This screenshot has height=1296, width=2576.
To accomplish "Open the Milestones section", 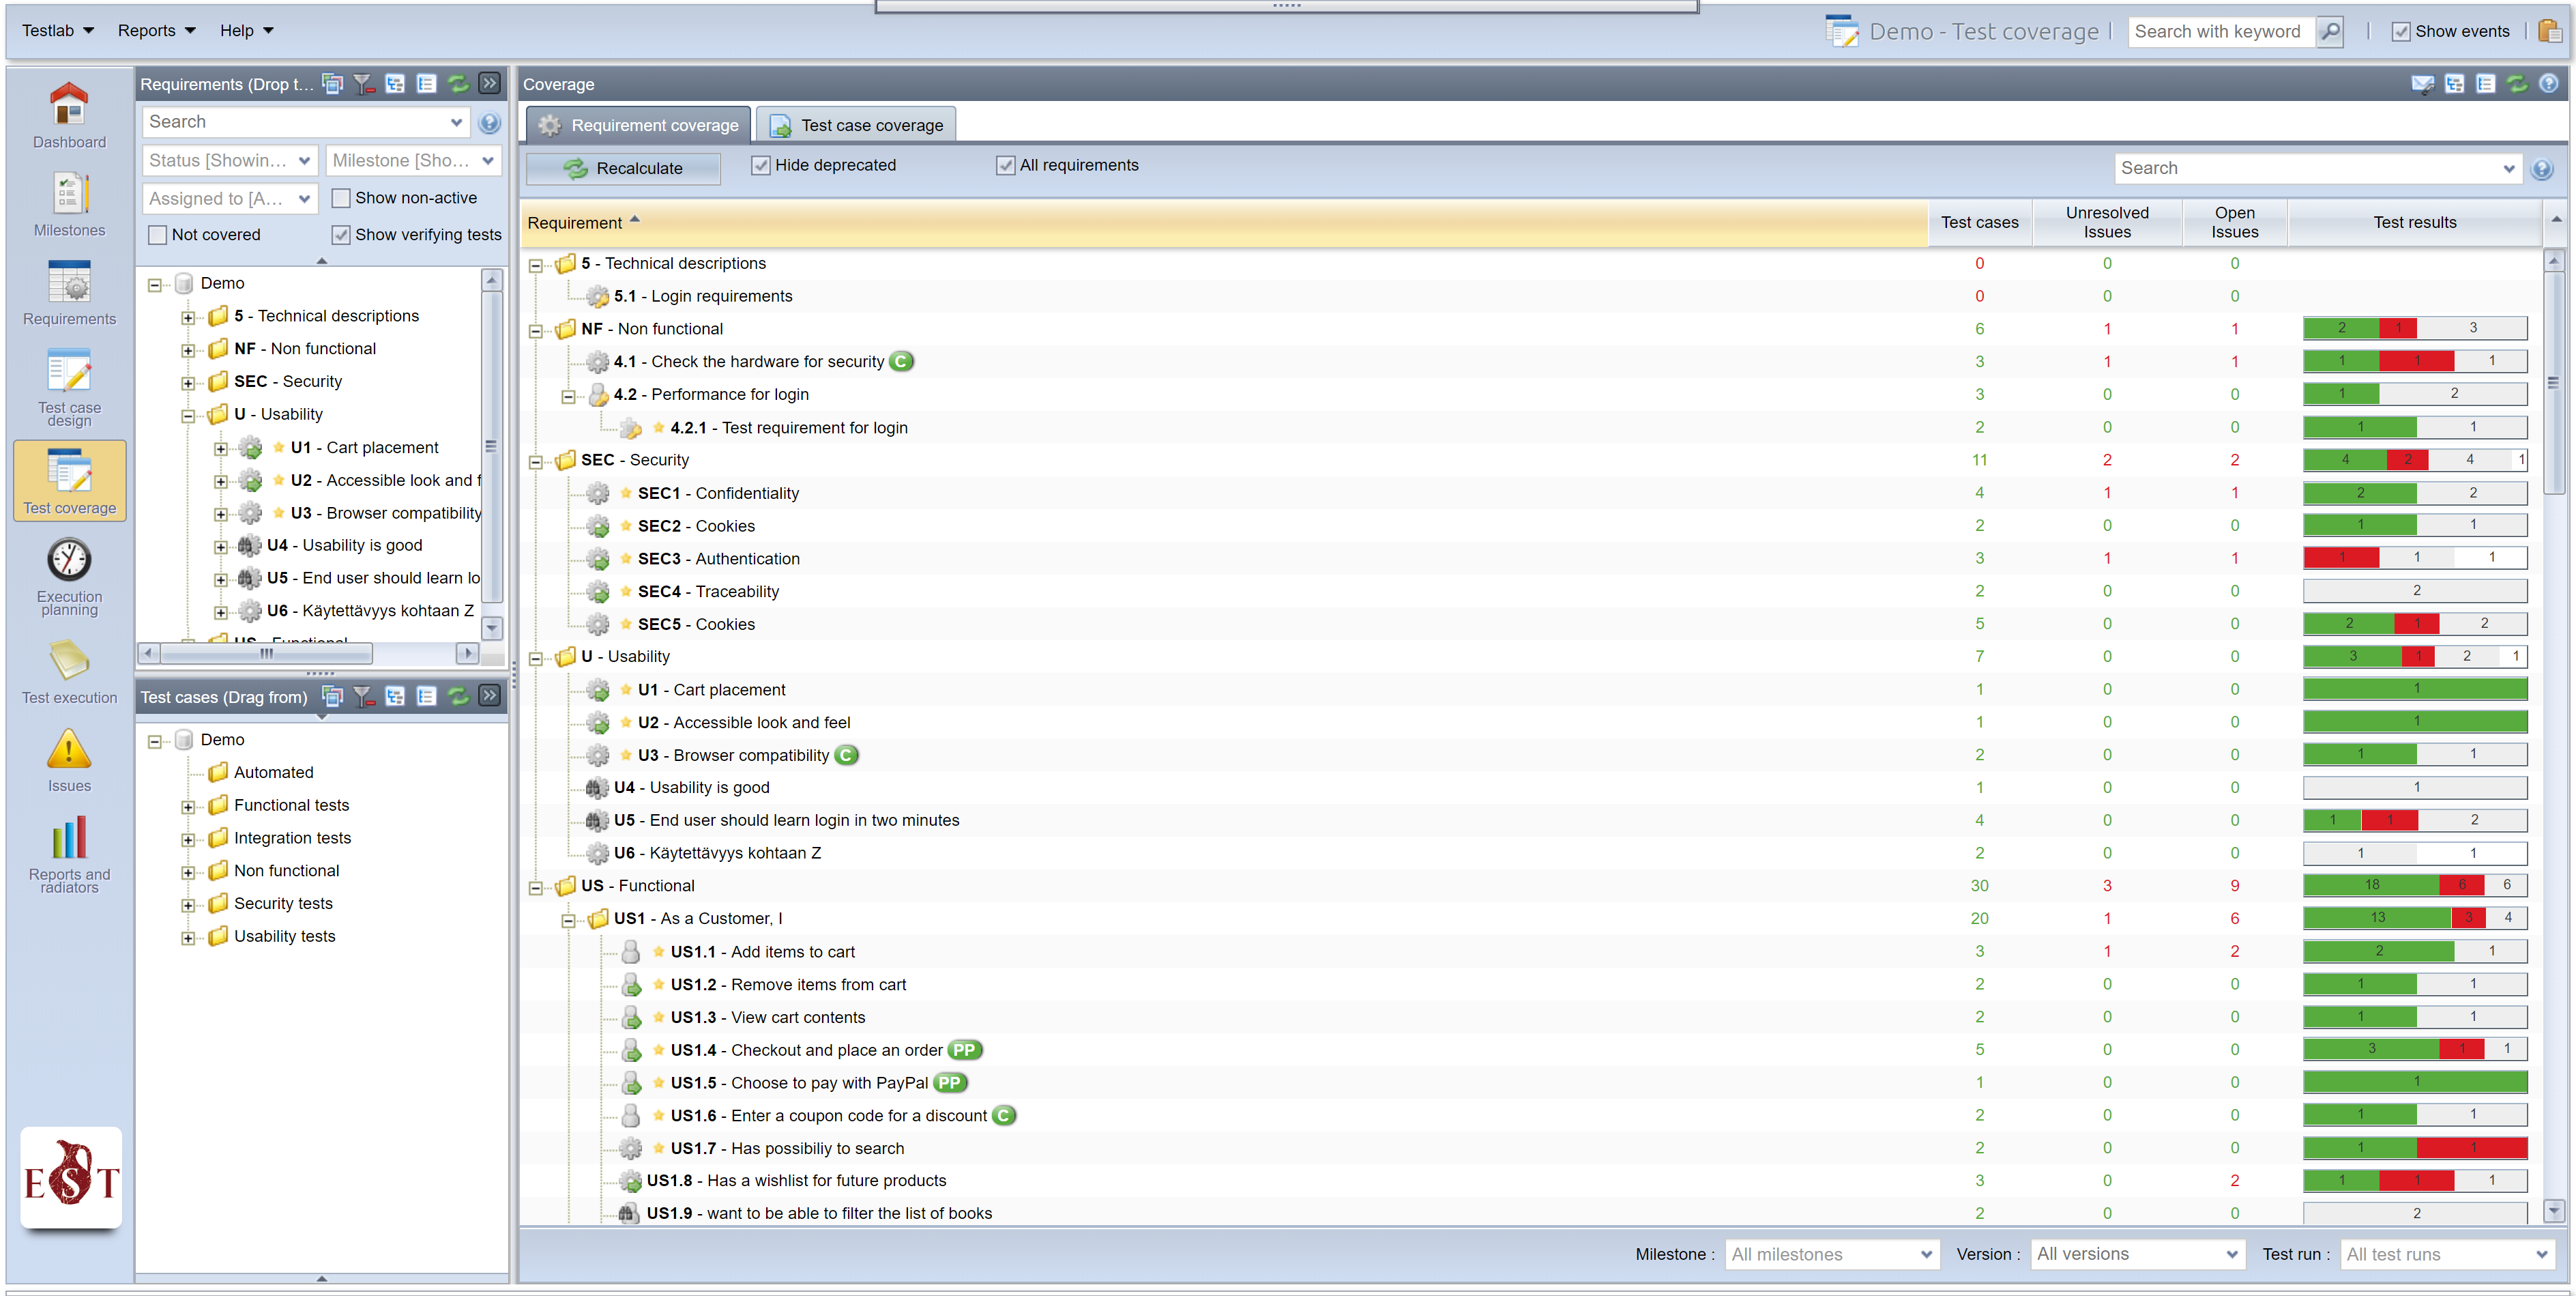I will tap(69, 204).
